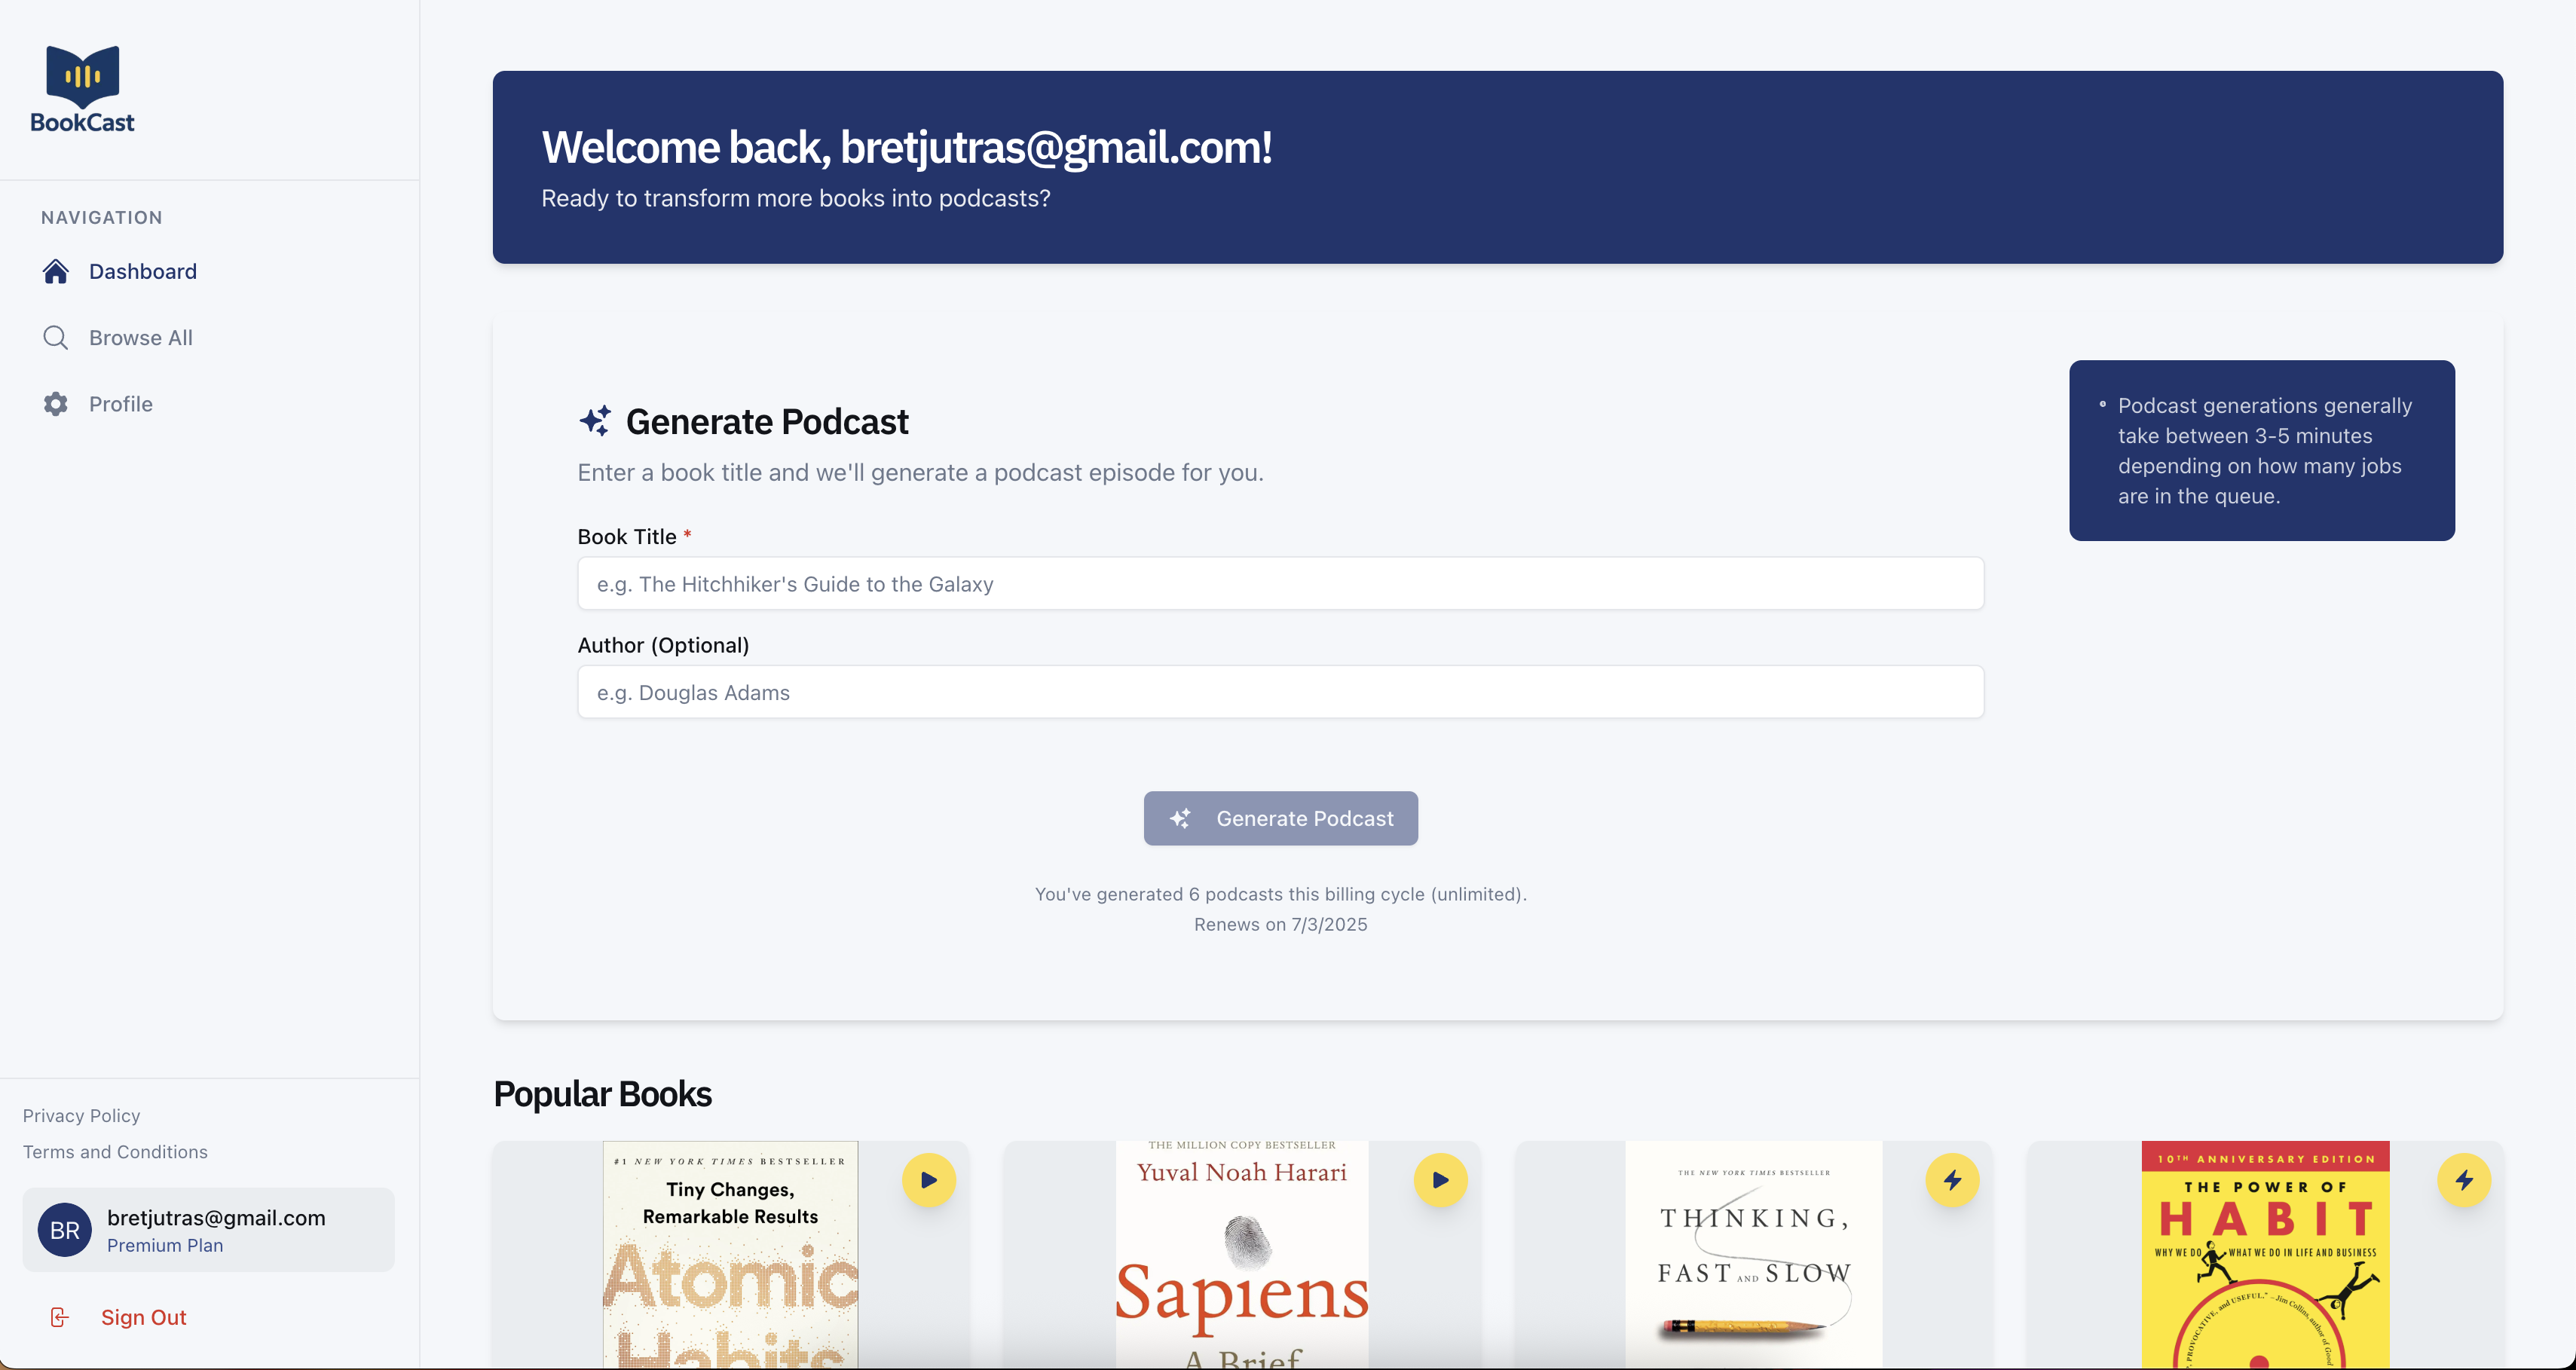Click the 'generated 6 podcasts this billing cycle' text
The image size is (2576, 1370).
(x=1280, y=894)
